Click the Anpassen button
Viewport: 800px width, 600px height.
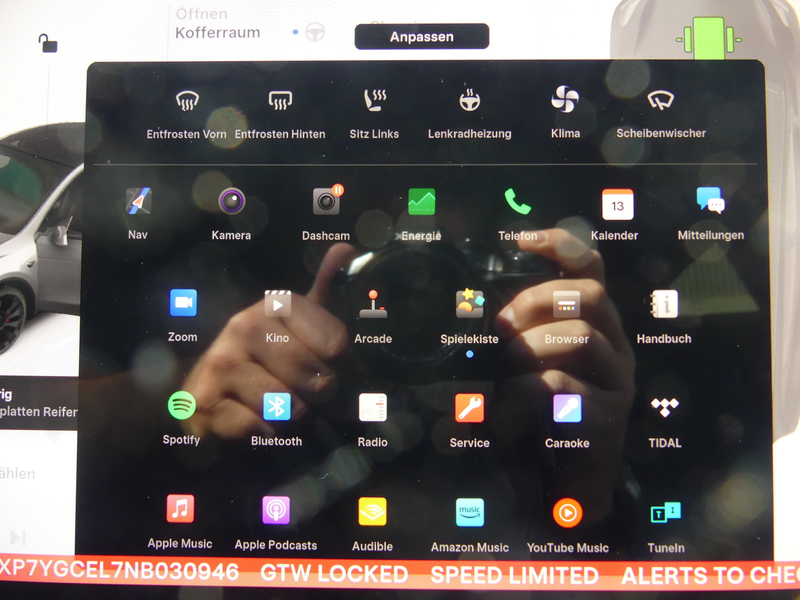tap(422, 37)
